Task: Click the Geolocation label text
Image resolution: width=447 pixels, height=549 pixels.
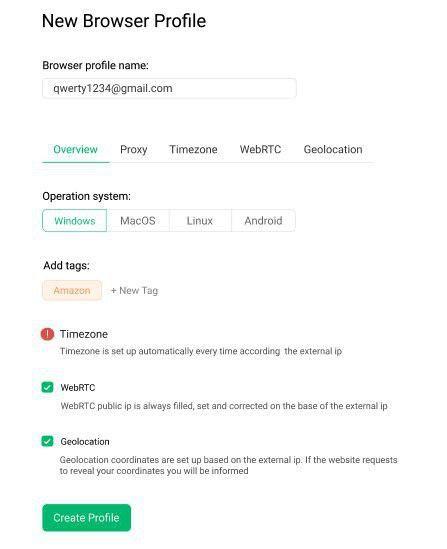Action: click(x=85, y=442)
